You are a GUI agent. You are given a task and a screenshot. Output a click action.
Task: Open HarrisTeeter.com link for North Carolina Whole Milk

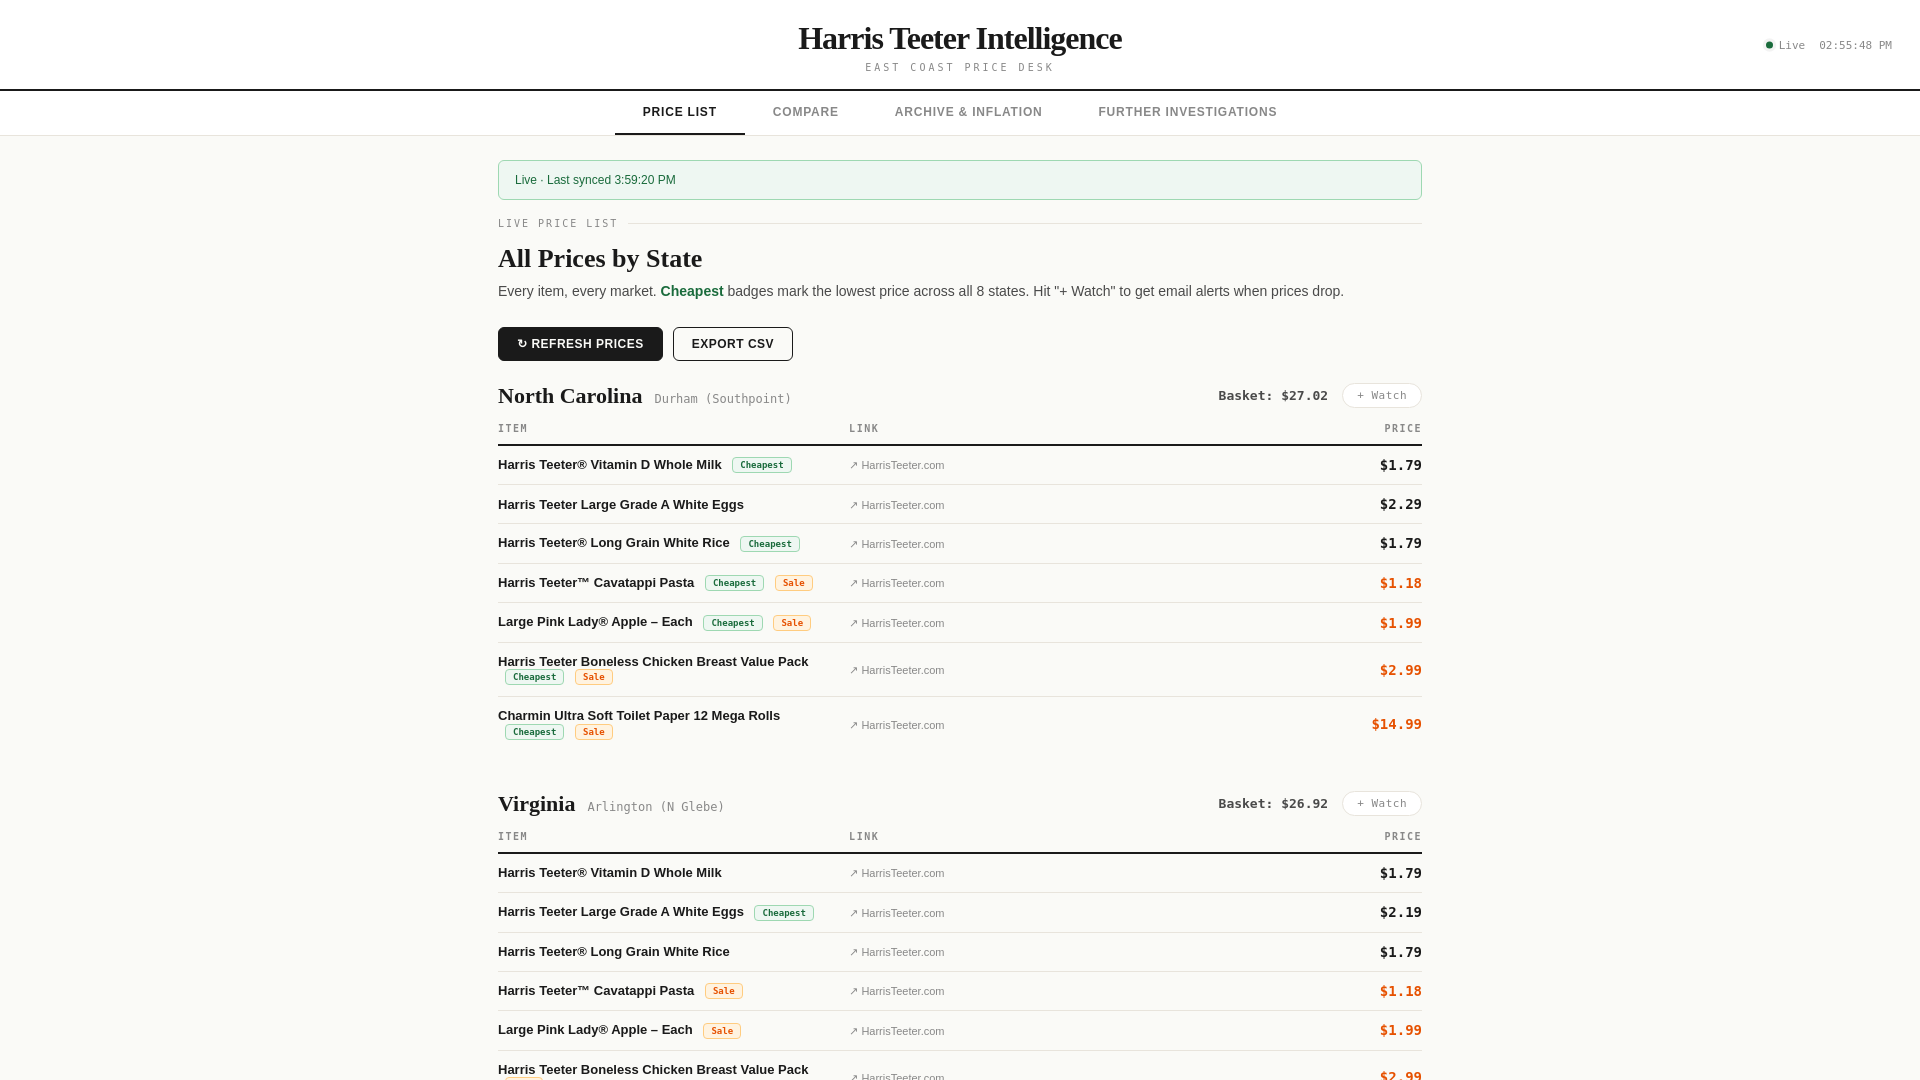coord(897,465)
